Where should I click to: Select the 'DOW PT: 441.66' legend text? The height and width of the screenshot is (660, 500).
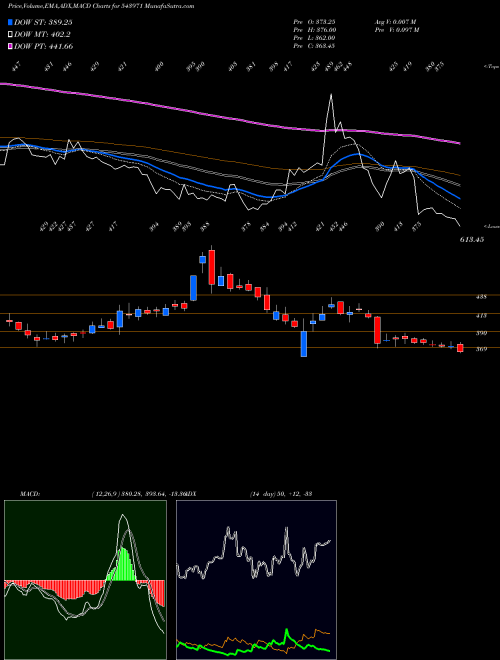[43, 46]
